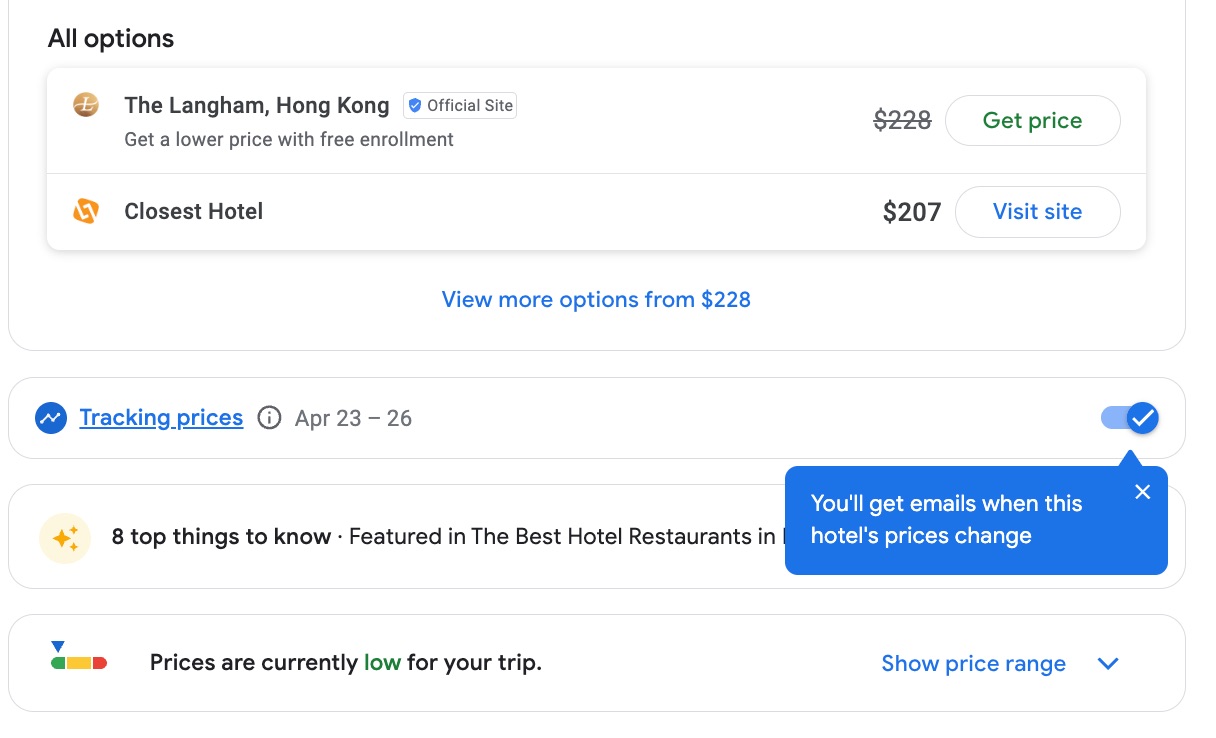Click the Official Site badge
This screenshot has width=1216, height=738.
tap(459, 105)
